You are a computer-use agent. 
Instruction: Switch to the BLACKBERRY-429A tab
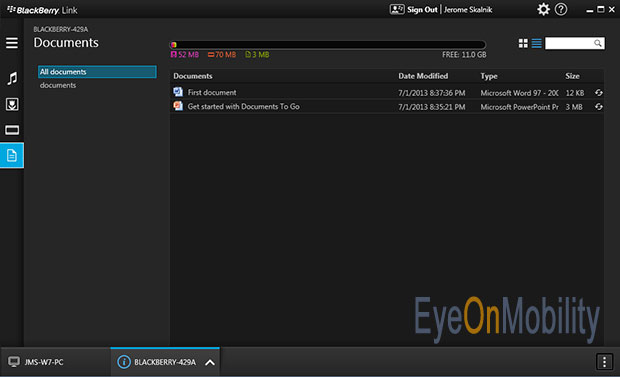point(165,362)
